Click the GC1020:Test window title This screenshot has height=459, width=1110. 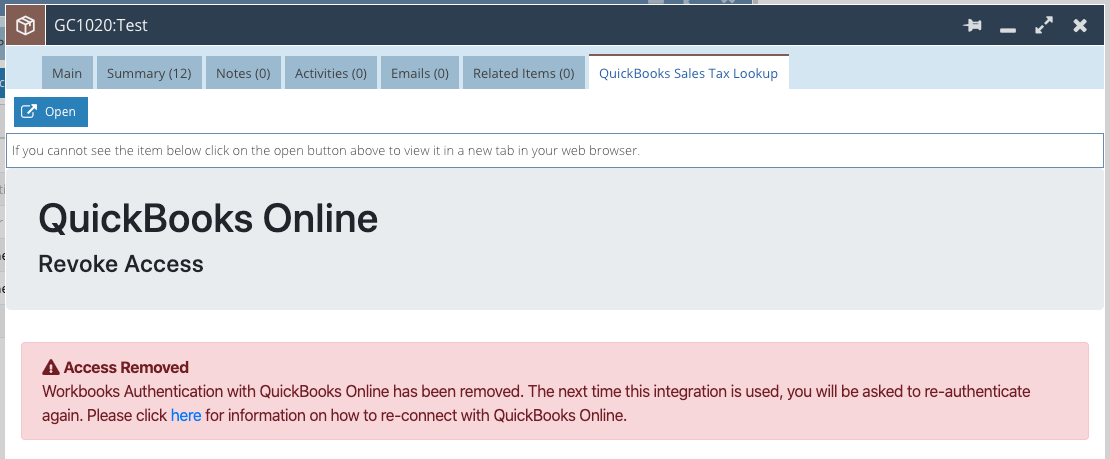click(x=101, y=26)
